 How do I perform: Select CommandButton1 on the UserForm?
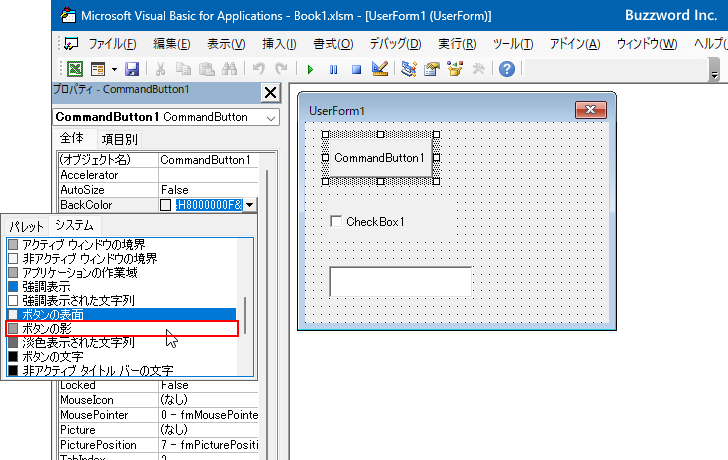380,158
